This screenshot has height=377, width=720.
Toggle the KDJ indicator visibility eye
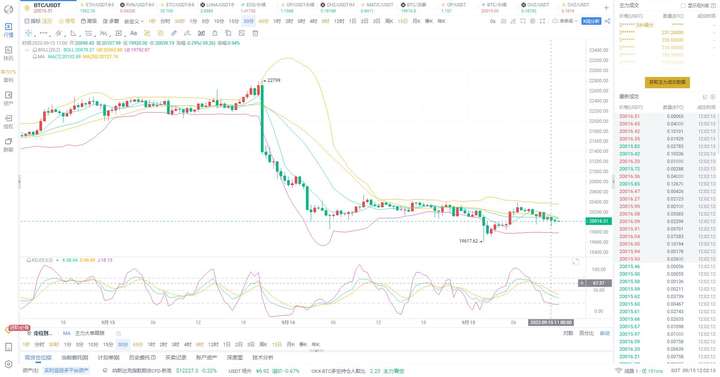pyautogui.click(x=29, y=260)
